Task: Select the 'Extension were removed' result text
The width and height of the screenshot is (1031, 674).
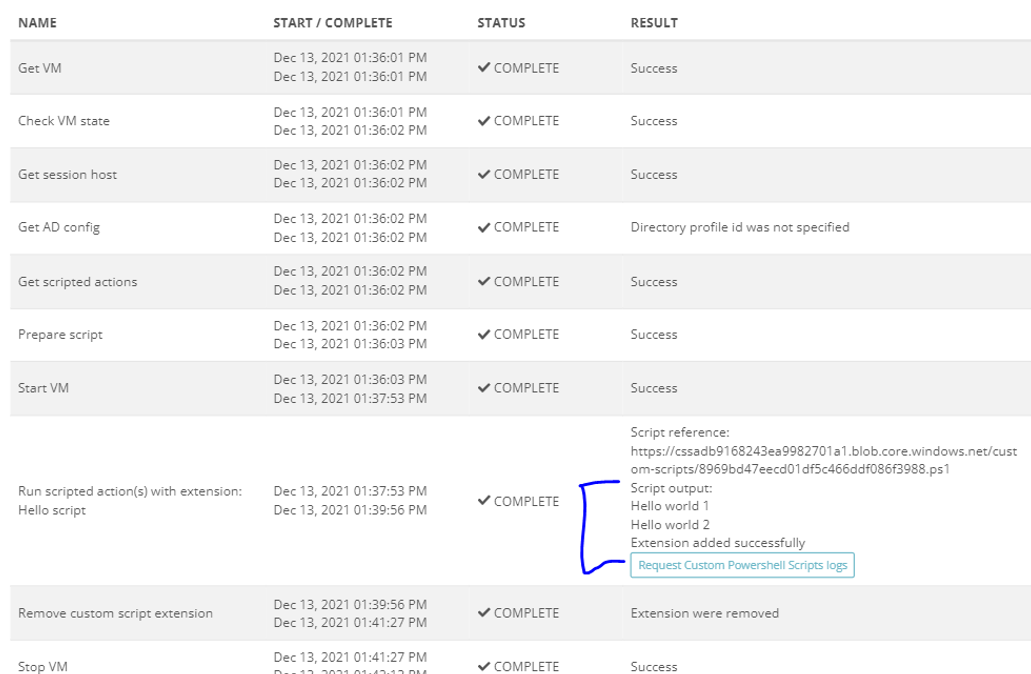Action: [x=704, y=613]
